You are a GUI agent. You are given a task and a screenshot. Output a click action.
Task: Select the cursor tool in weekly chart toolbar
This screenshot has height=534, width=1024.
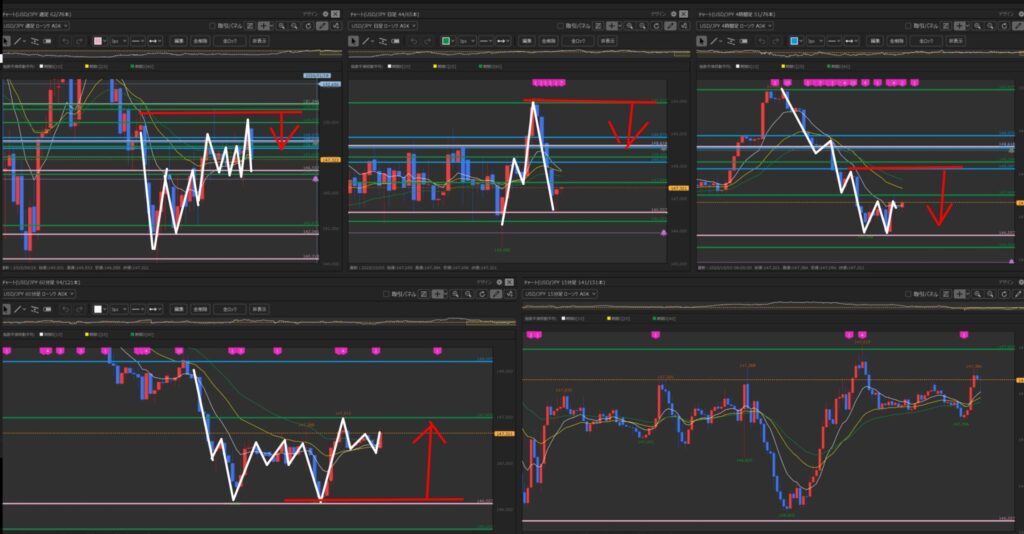click(6, 41)
